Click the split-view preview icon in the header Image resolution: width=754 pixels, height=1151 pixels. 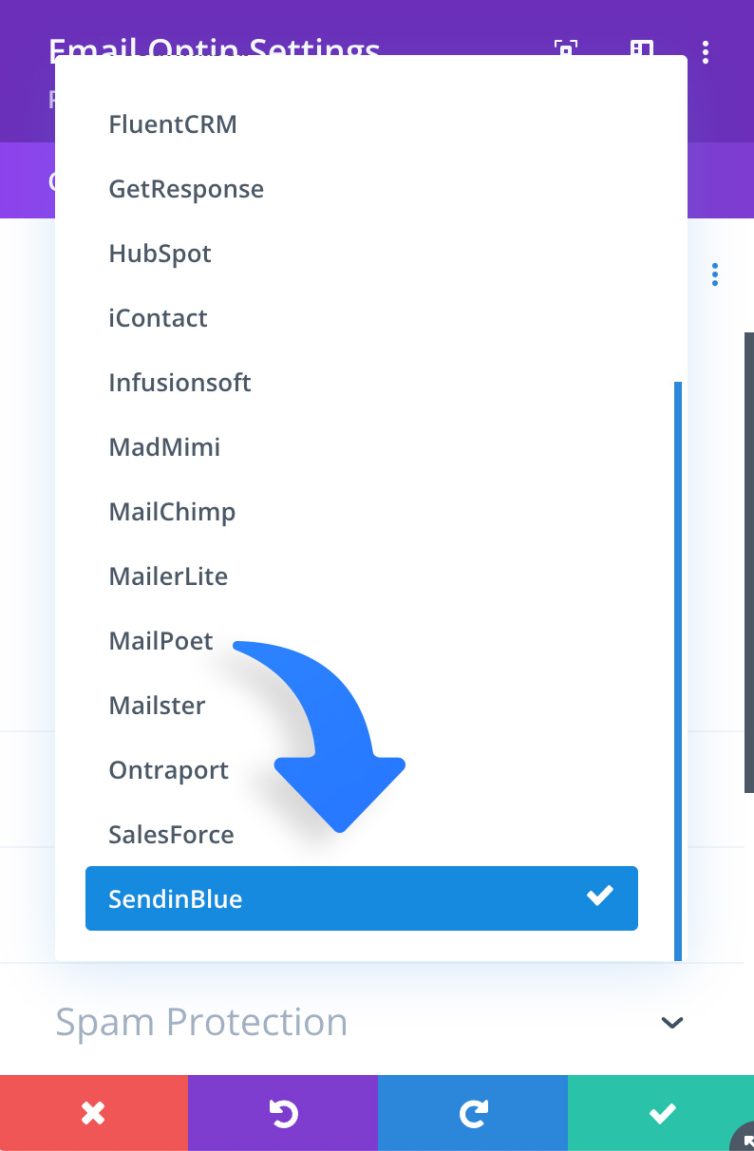click(x=641, y=51)
